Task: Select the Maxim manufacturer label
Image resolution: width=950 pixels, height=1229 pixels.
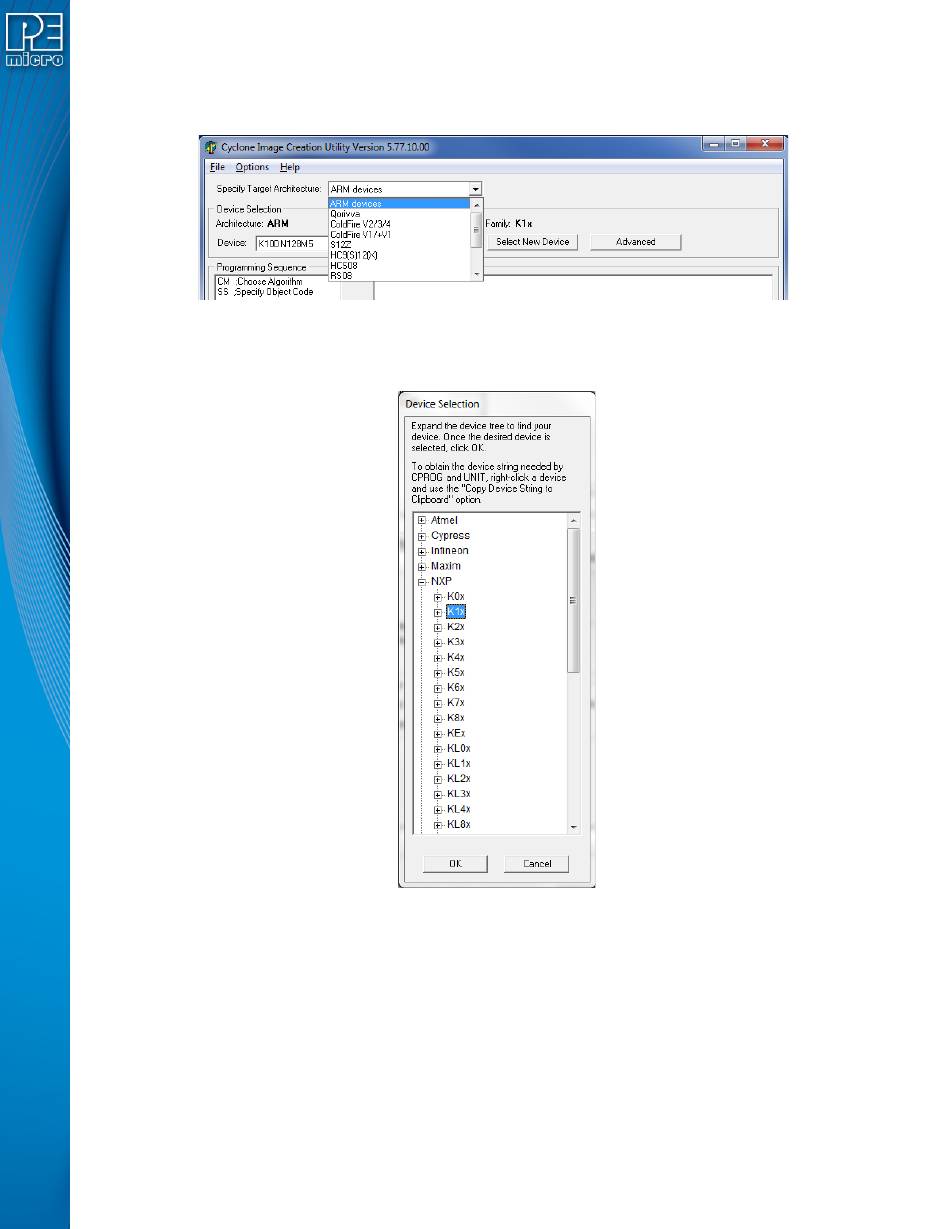Action: [x=446, y=567]
